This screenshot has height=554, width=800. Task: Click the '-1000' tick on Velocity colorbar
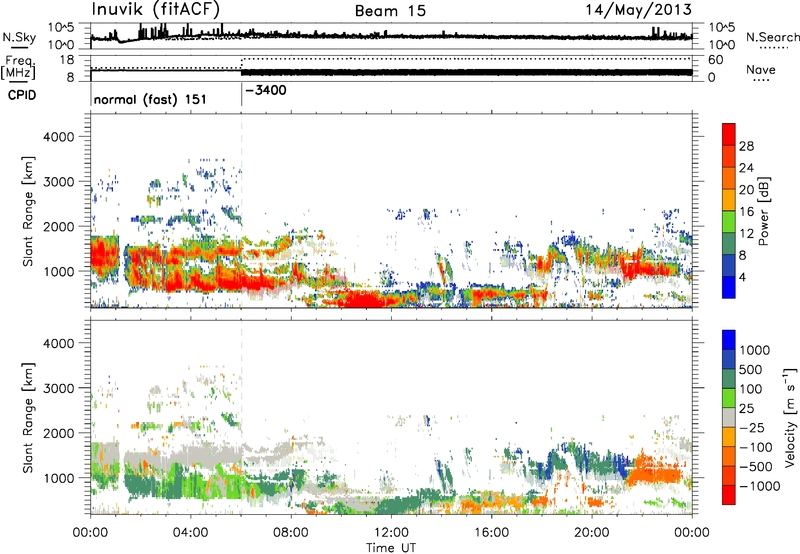(759, 486)
